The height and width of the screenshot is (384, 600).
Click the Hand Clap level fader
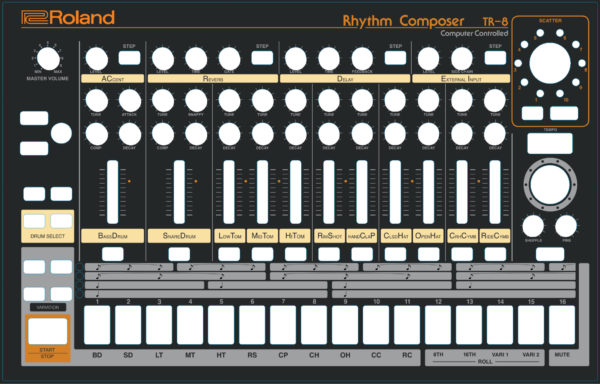click(362, 192)
